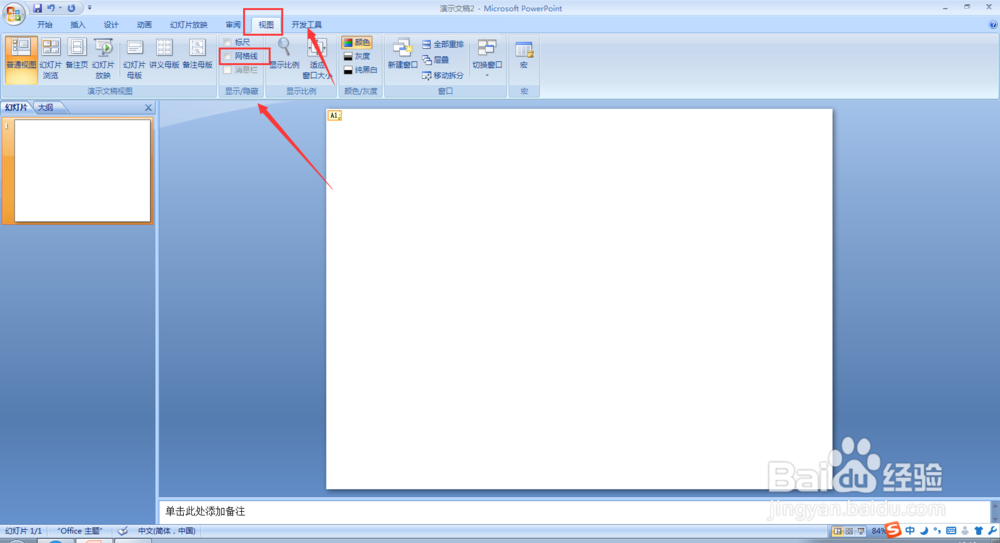
Task: Open the 审阅 Review tab
Action: coord(233,25)
